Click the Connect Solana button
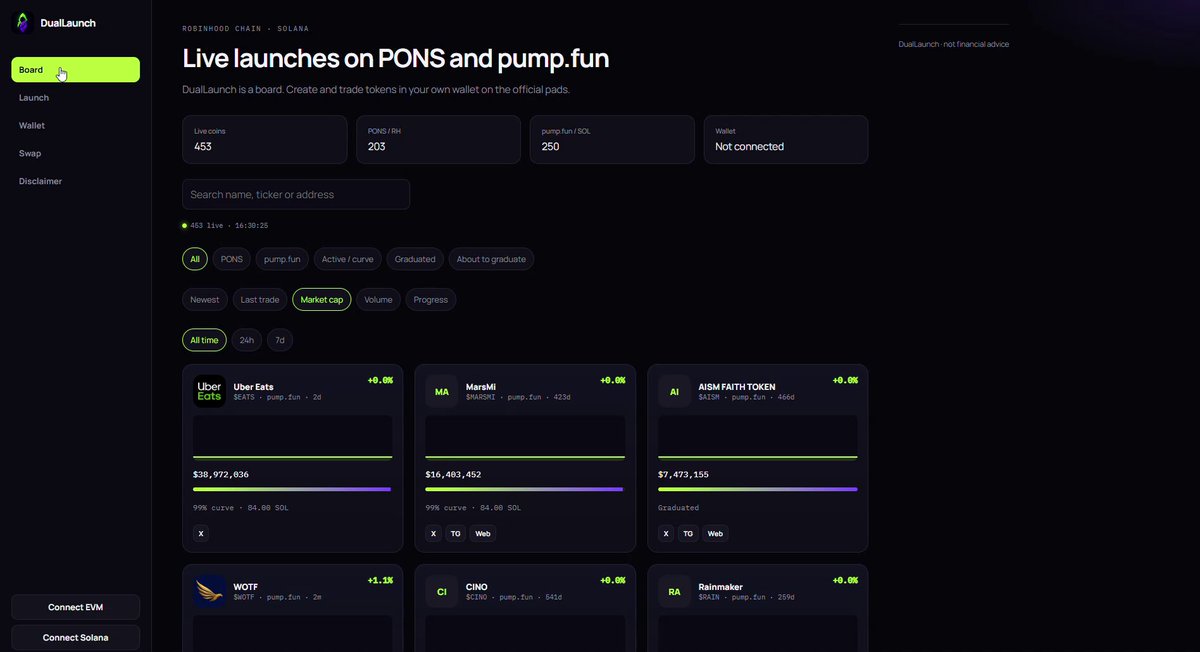The image size is (1200, 652). pos(76,637)
